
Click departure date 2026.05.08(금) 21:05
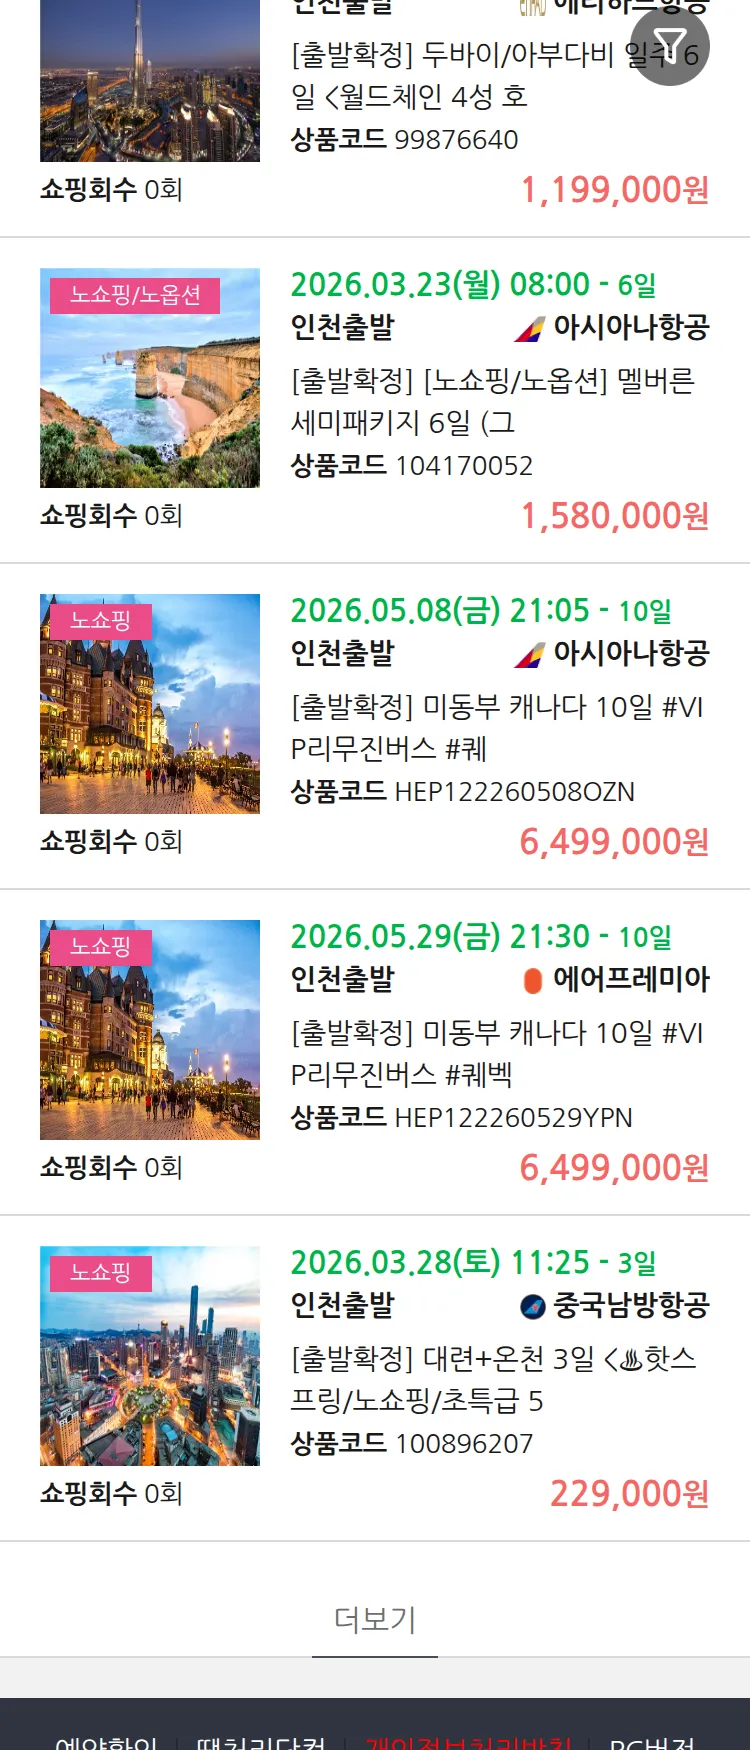[x=480, y=611]
